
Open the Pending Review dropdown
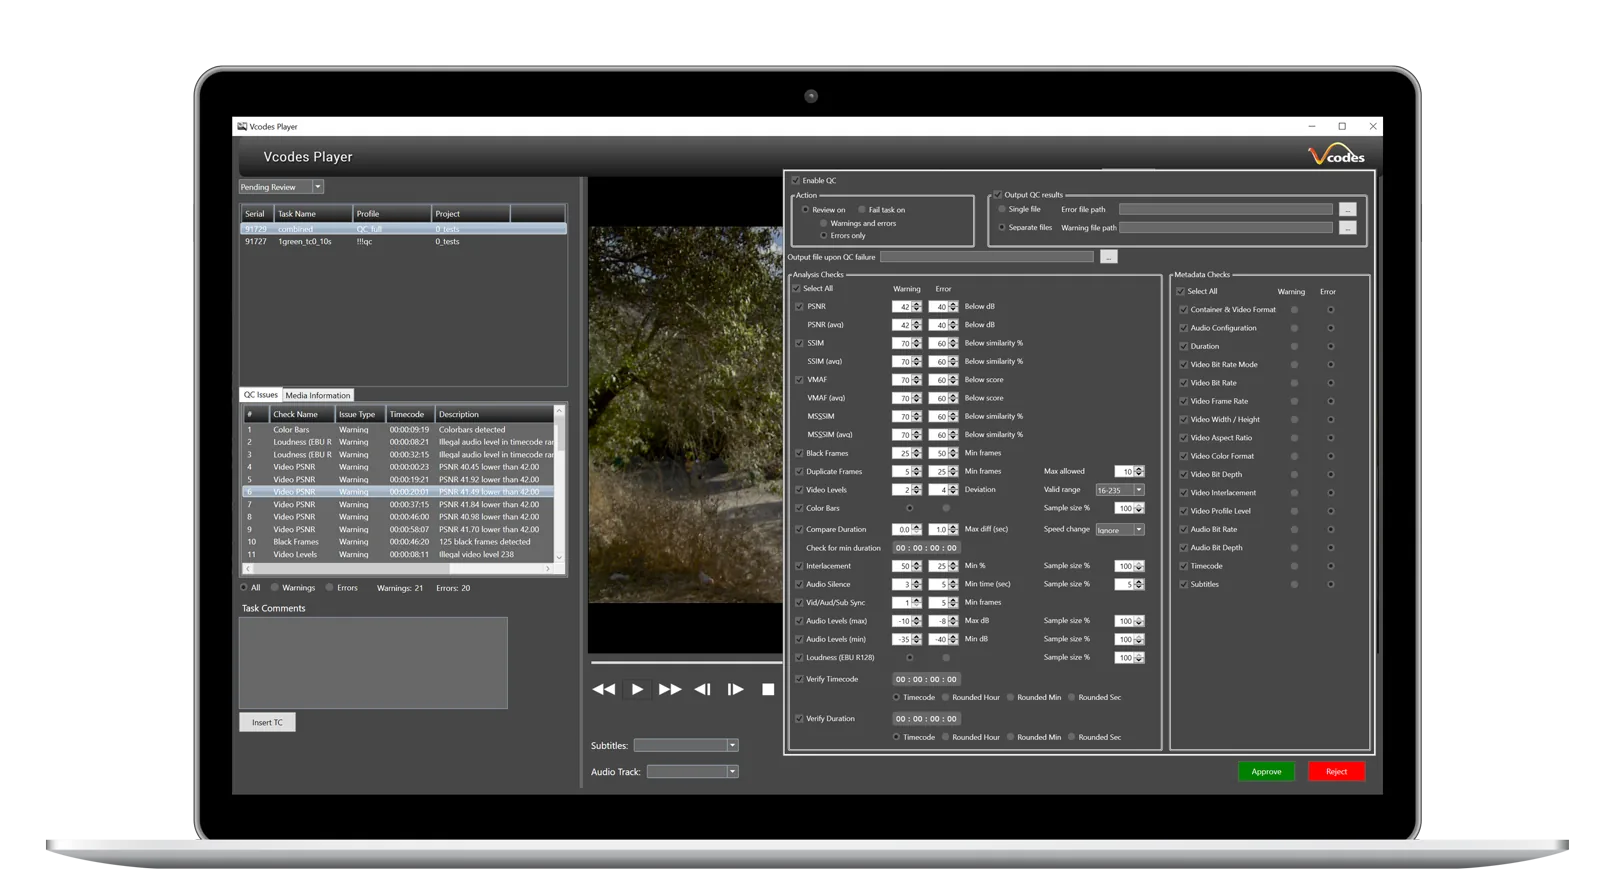318,187
